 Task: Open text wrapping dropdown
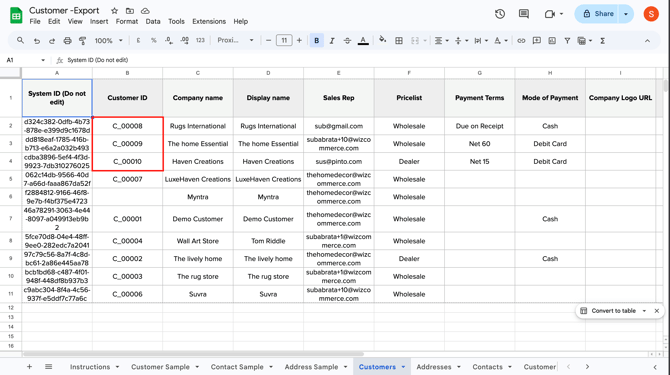coord(481,41)
